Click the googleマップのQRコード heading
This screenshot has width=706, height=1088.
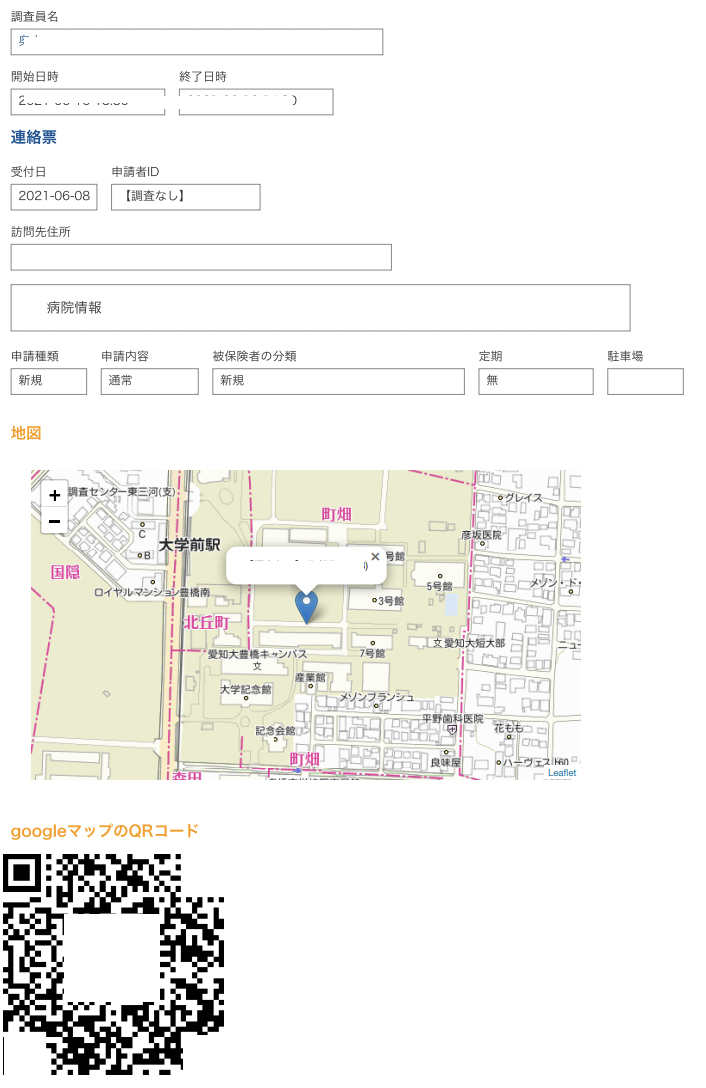tap(105, 831)
